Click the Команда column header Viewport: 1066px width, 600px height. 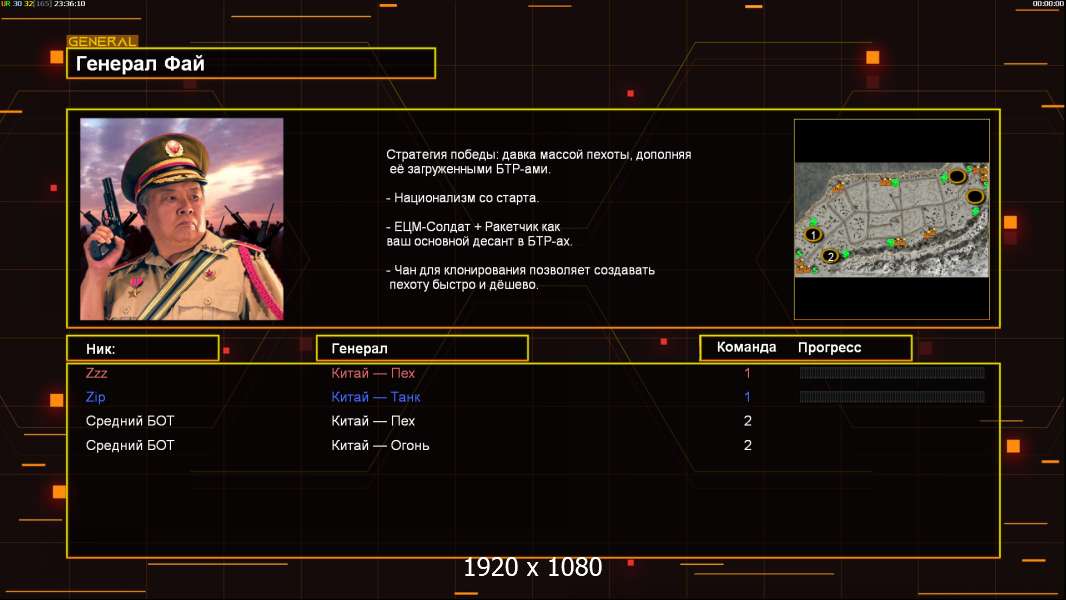click(746, 347)
